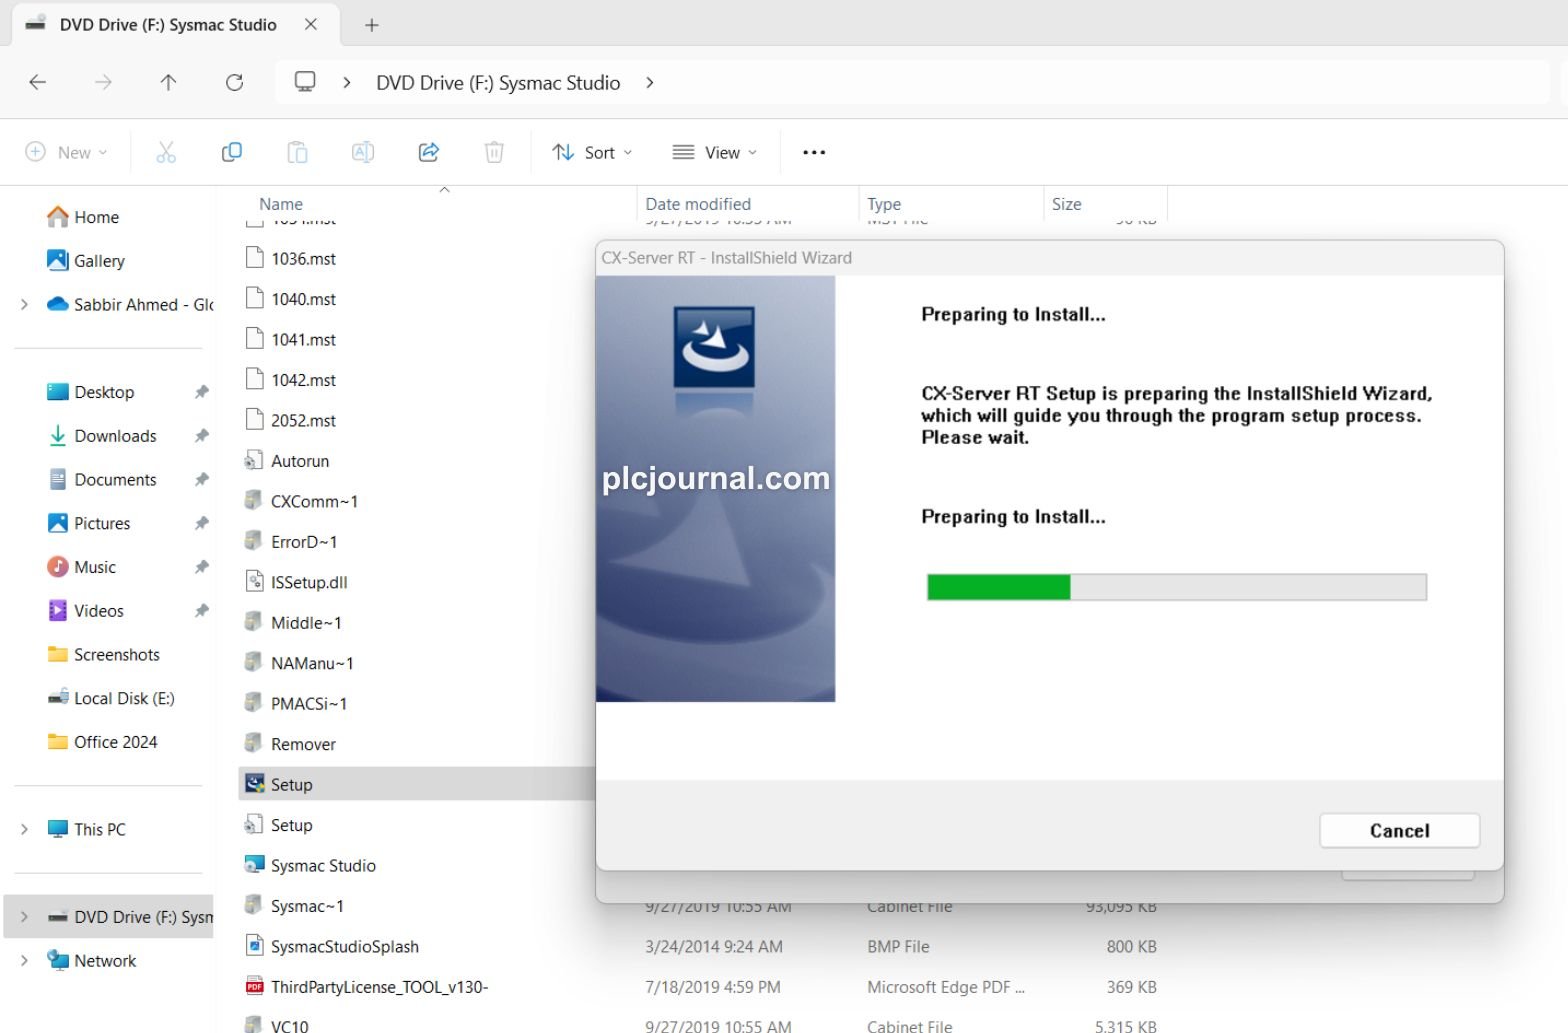Select the file 1040.mst
The height and width of the screenshot is (1033, 1568).
(303, 299)
